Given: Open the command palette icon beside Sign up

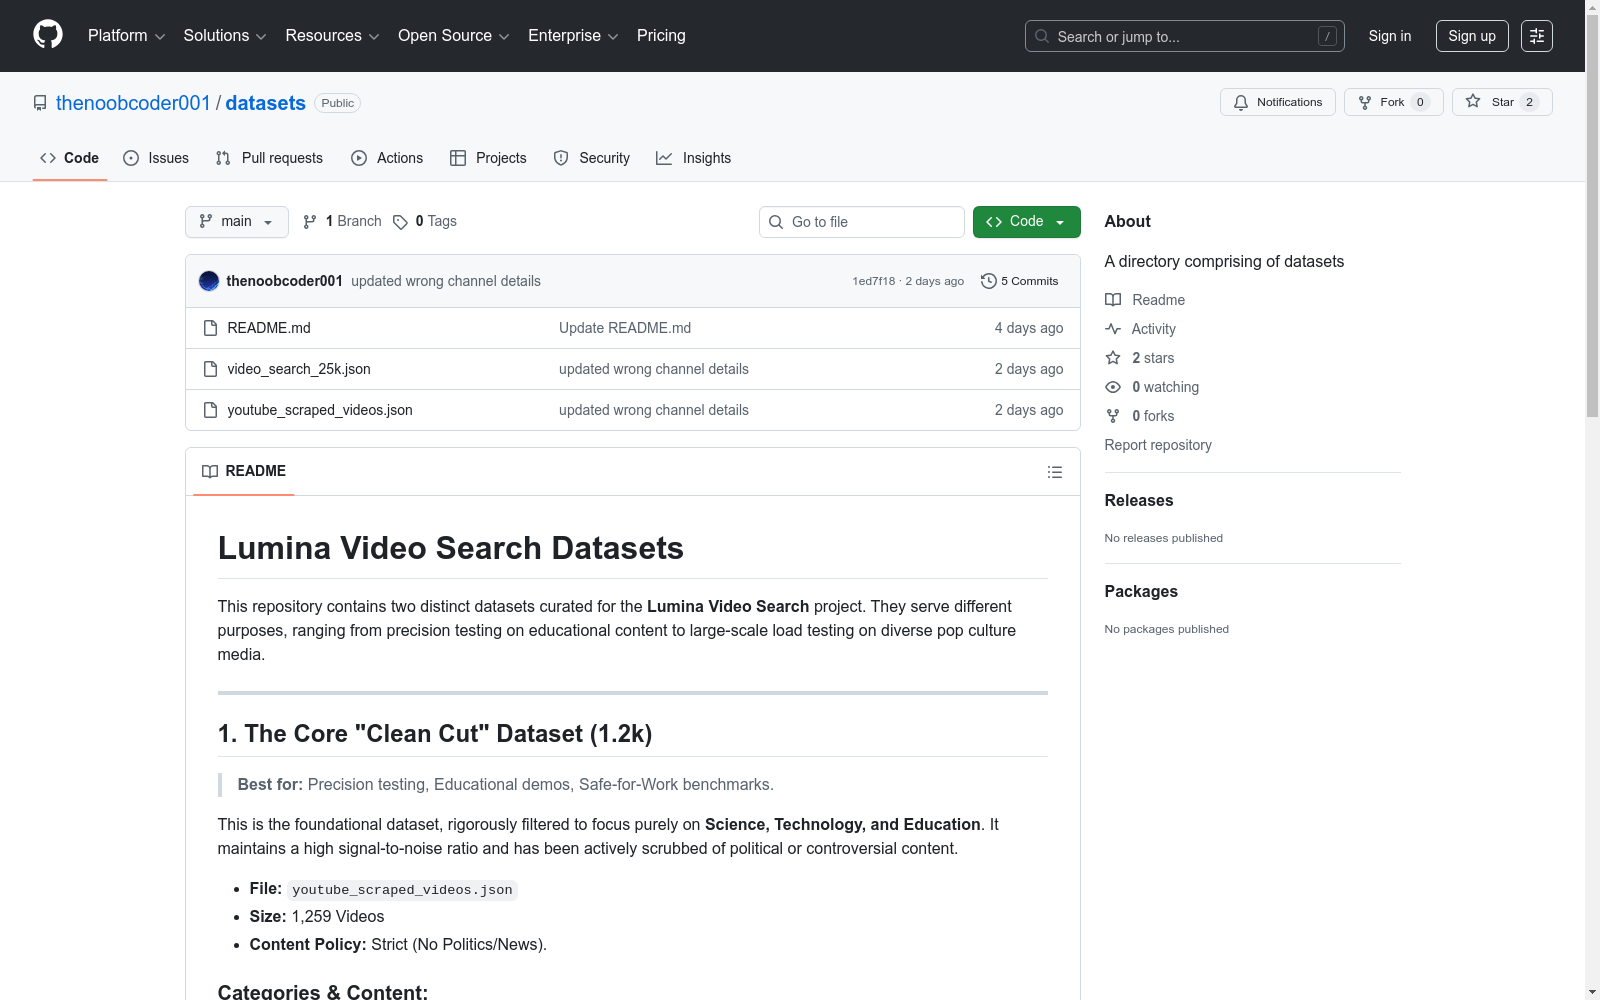Looking at the screenshot, I should (x=1537, y=36).
